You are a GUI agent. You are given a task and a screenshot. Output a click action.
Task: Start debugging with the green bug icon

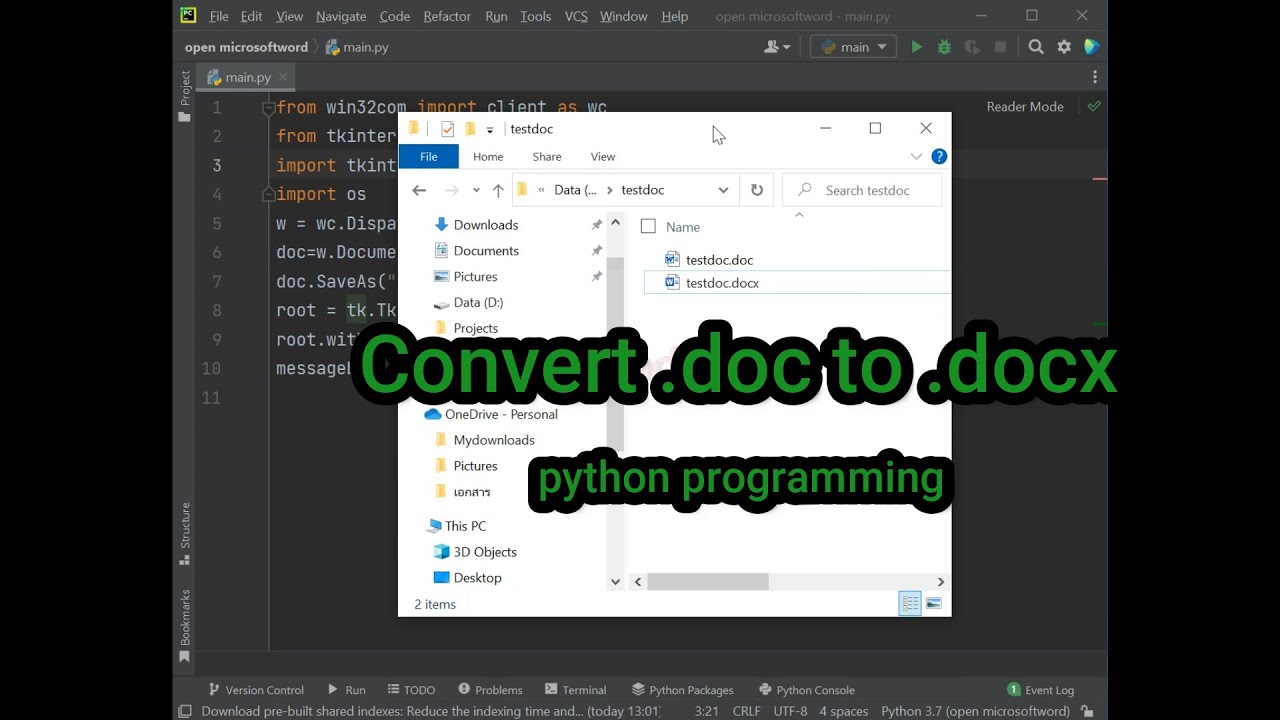(944, 47)
